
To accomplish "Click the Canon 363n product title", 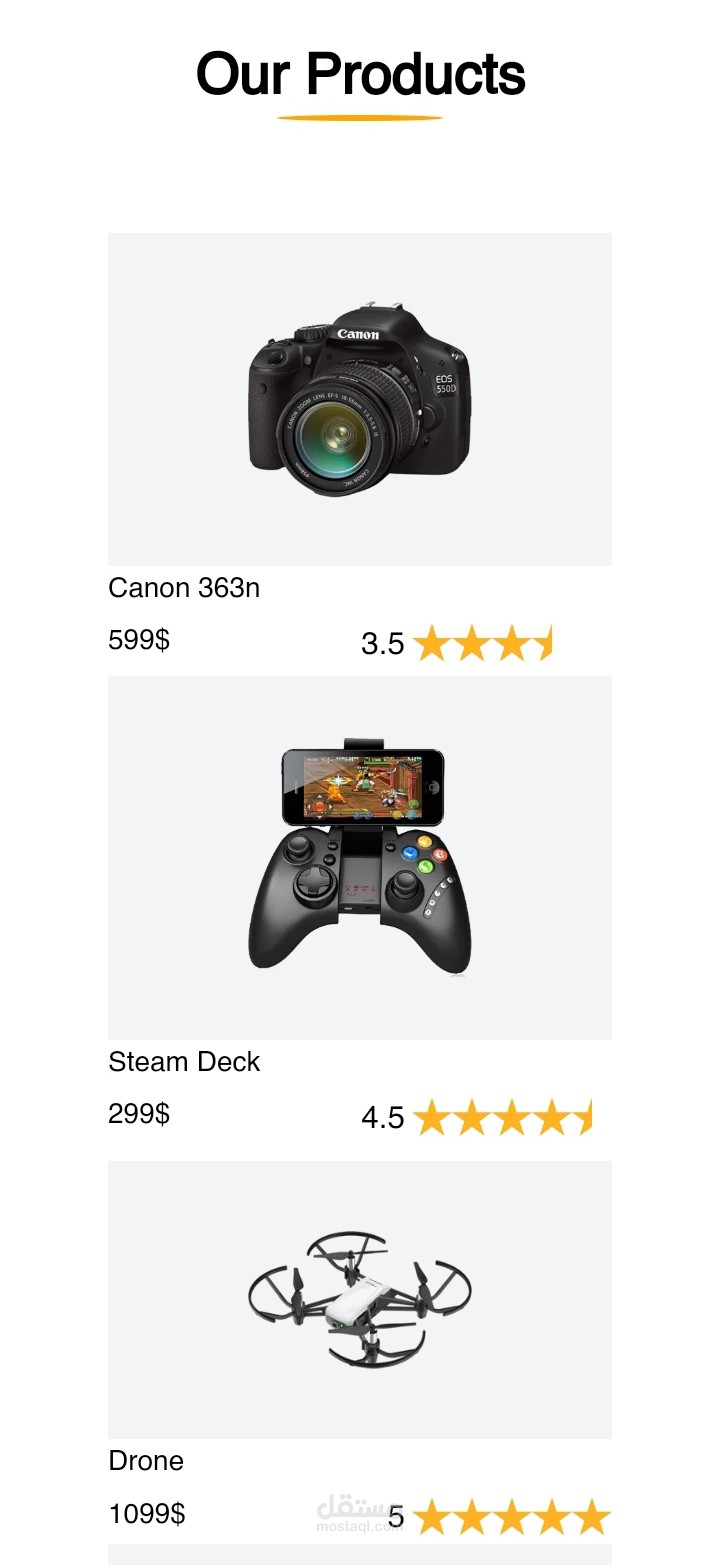I will (x=184, y=588).
